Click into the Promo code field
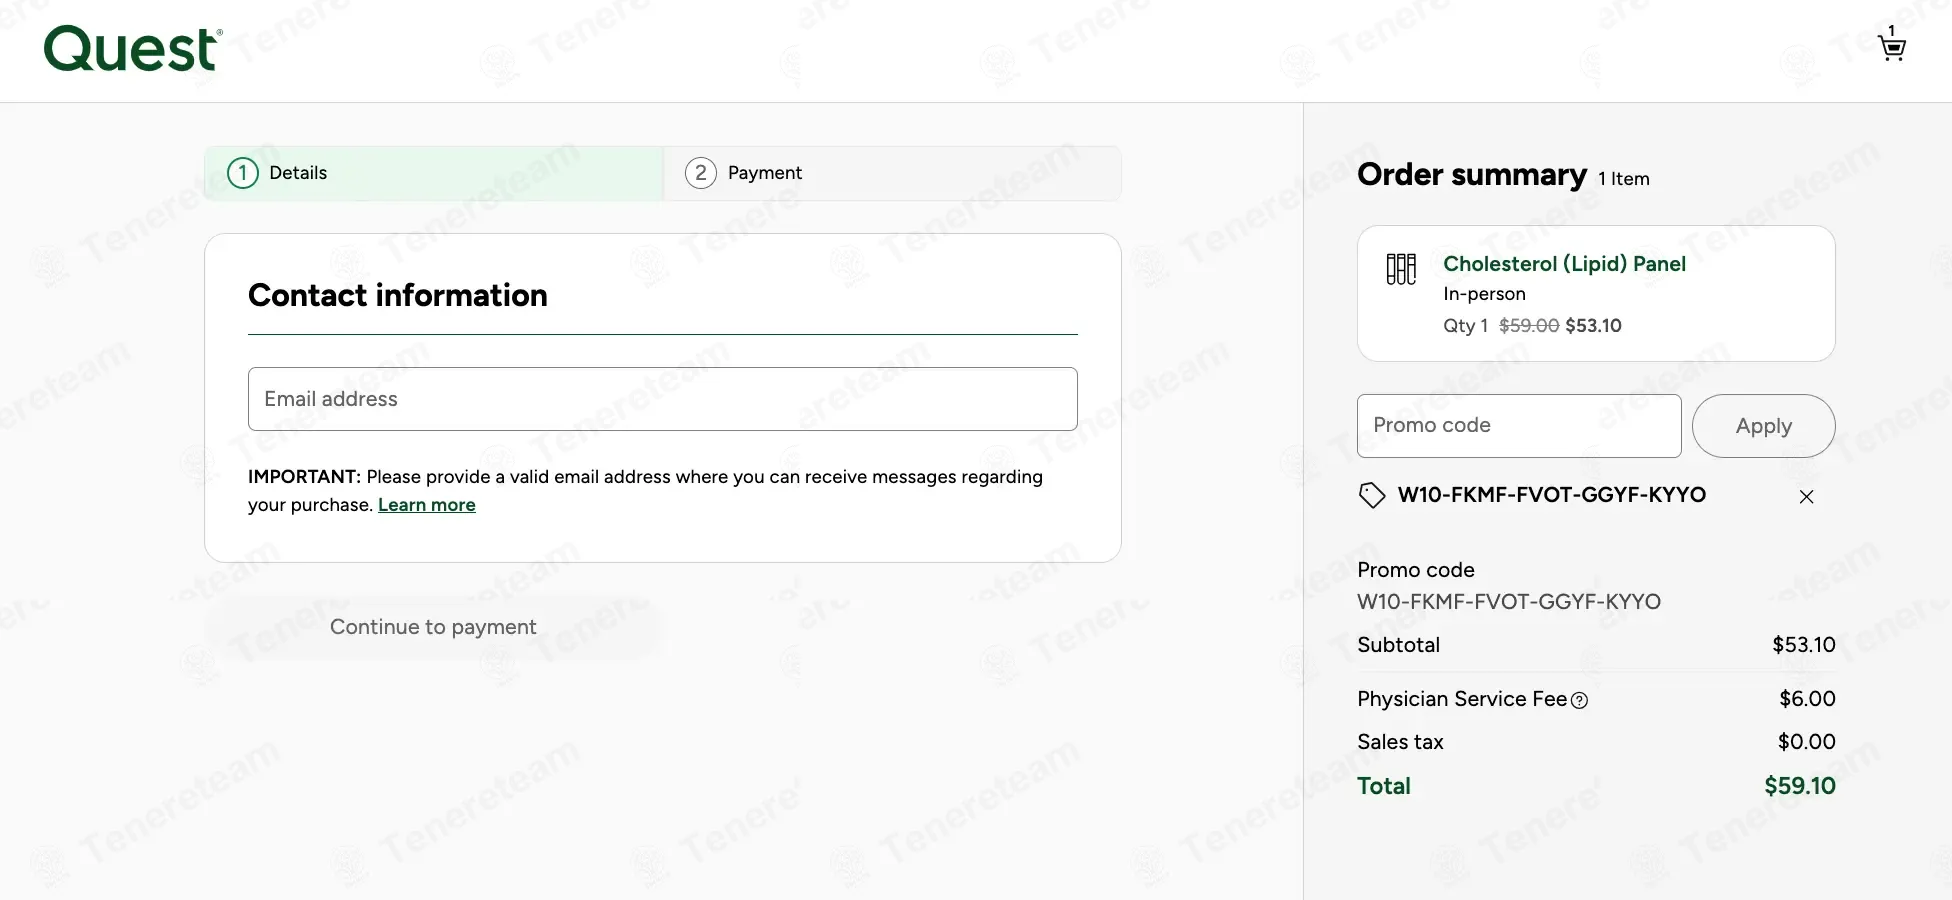This screenshot has width=1952, height=900. point(1518,426)
